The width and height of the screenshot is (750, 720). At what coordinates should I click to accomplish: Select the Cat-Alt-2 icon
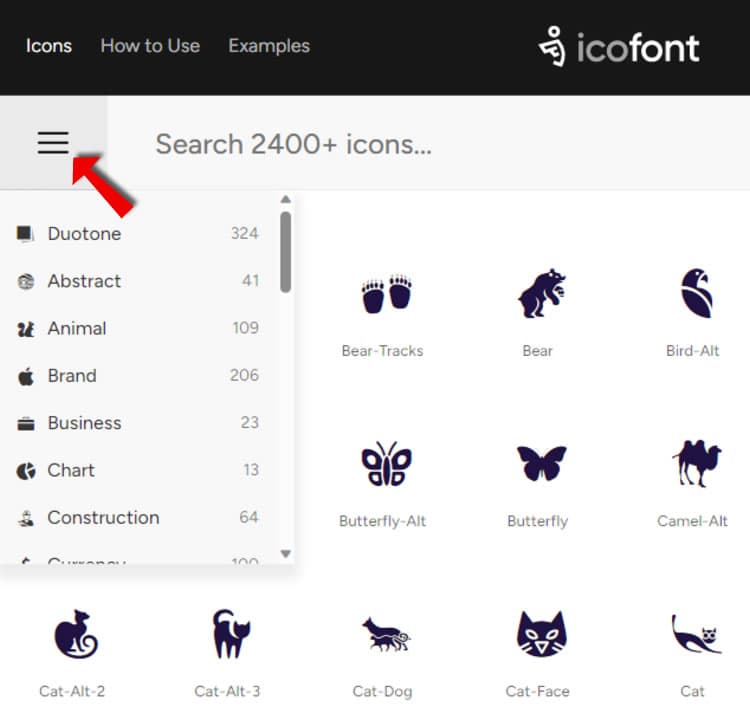click(75, 634)
